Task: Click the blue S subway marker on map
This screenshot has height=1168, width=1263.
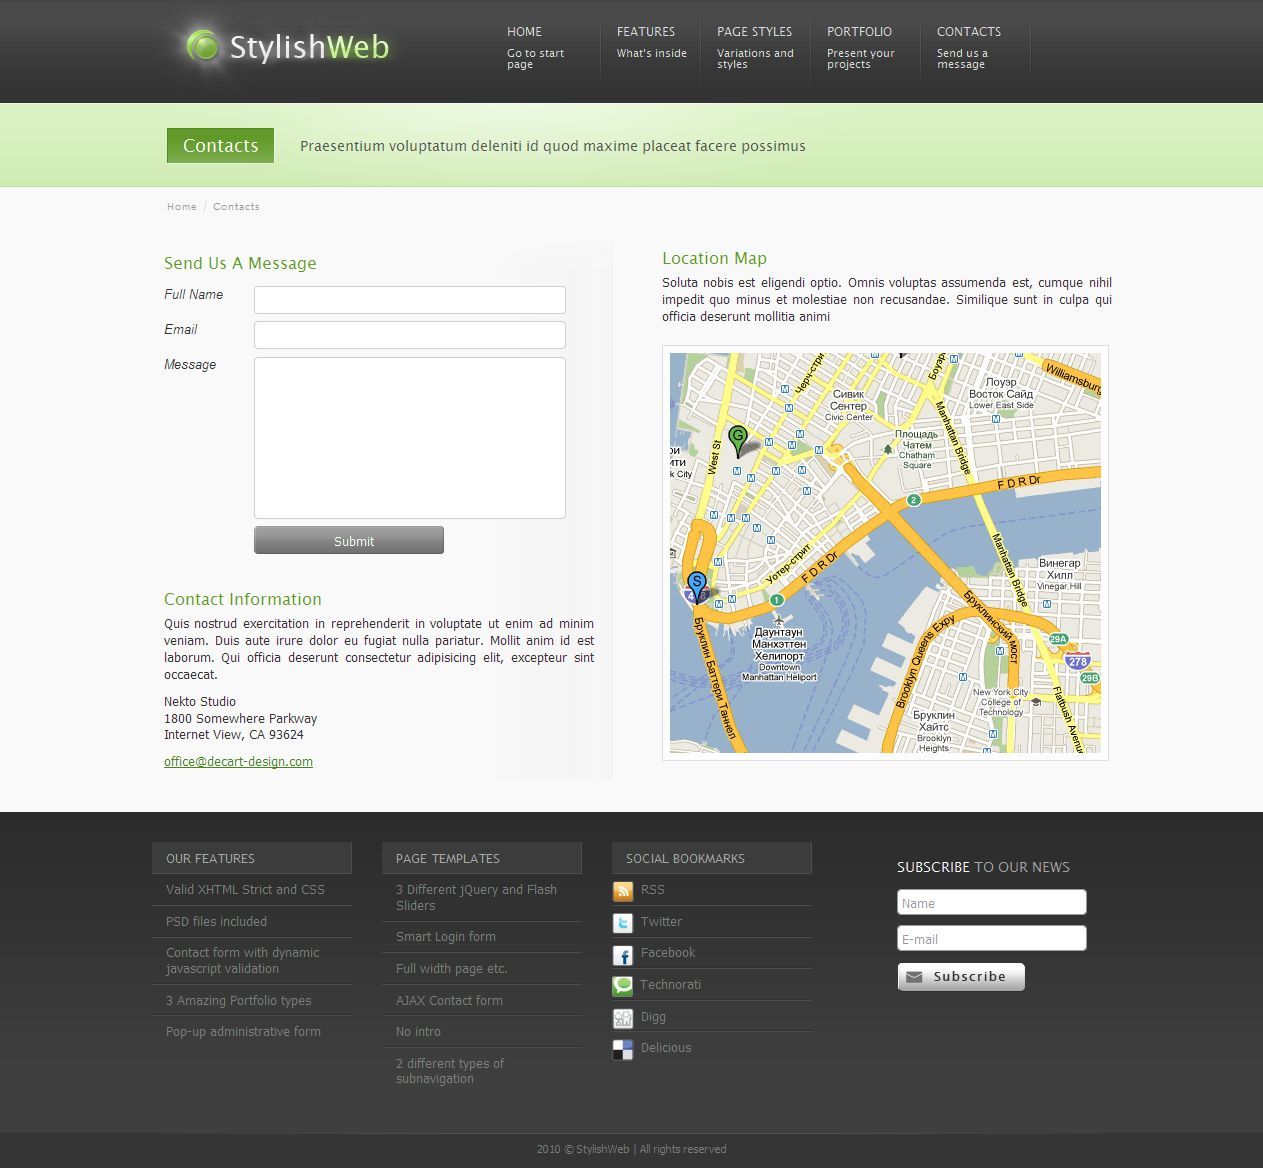Action: [x=695, y=580]
